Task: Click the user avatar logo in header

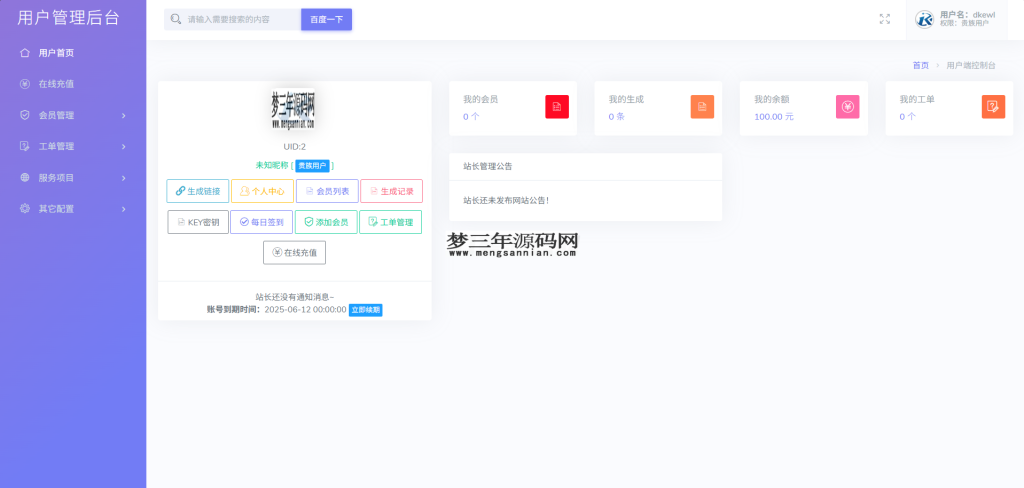Action: (x=924, y=20)
